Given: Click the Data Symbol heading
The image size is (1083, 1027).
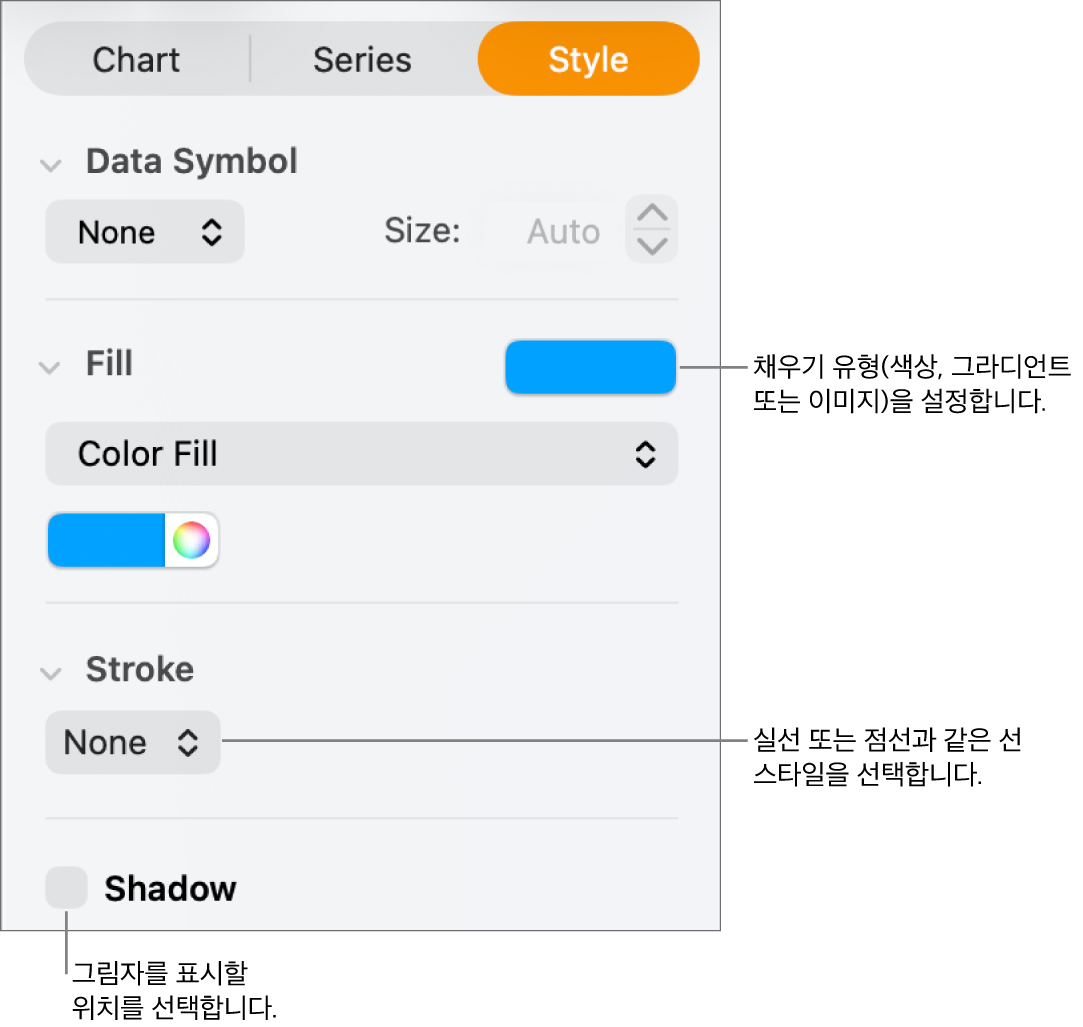Looking at the screenshot, I should pos(191,162).
